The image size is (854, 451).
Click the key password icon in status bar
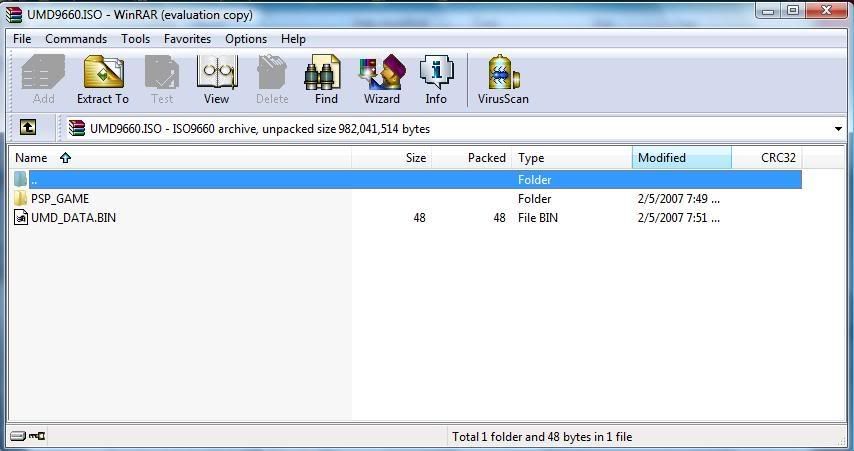pyautogui.click(x=37, y=436)
